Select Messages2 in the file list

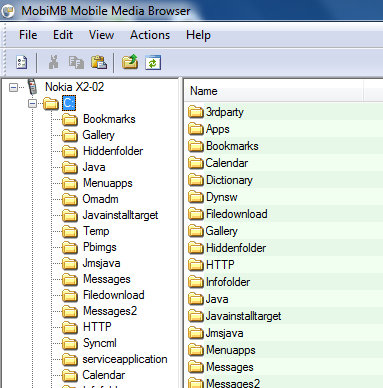pos(233,383)
